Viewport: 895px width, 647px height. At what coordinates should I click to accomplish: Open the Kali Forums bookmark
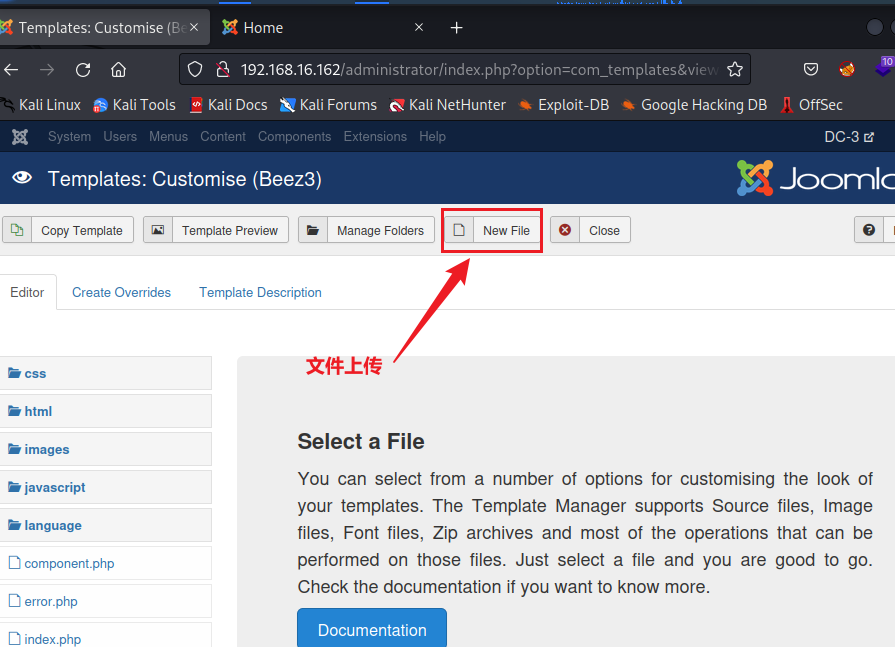(x=328, y=105)
